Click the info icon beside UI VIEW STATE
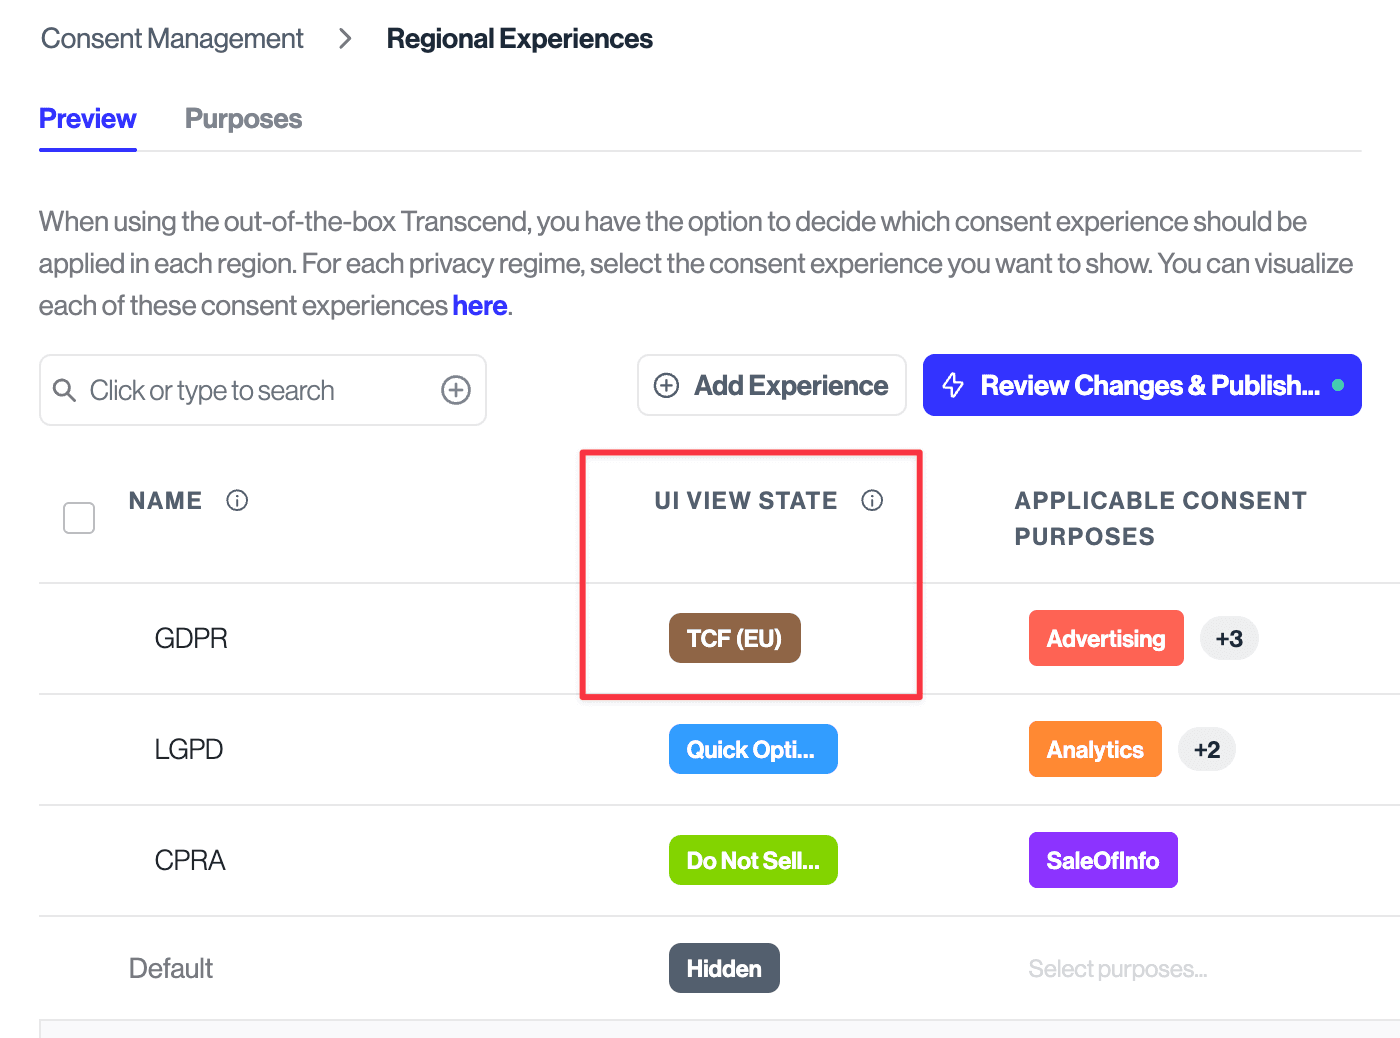 point(872,500)
